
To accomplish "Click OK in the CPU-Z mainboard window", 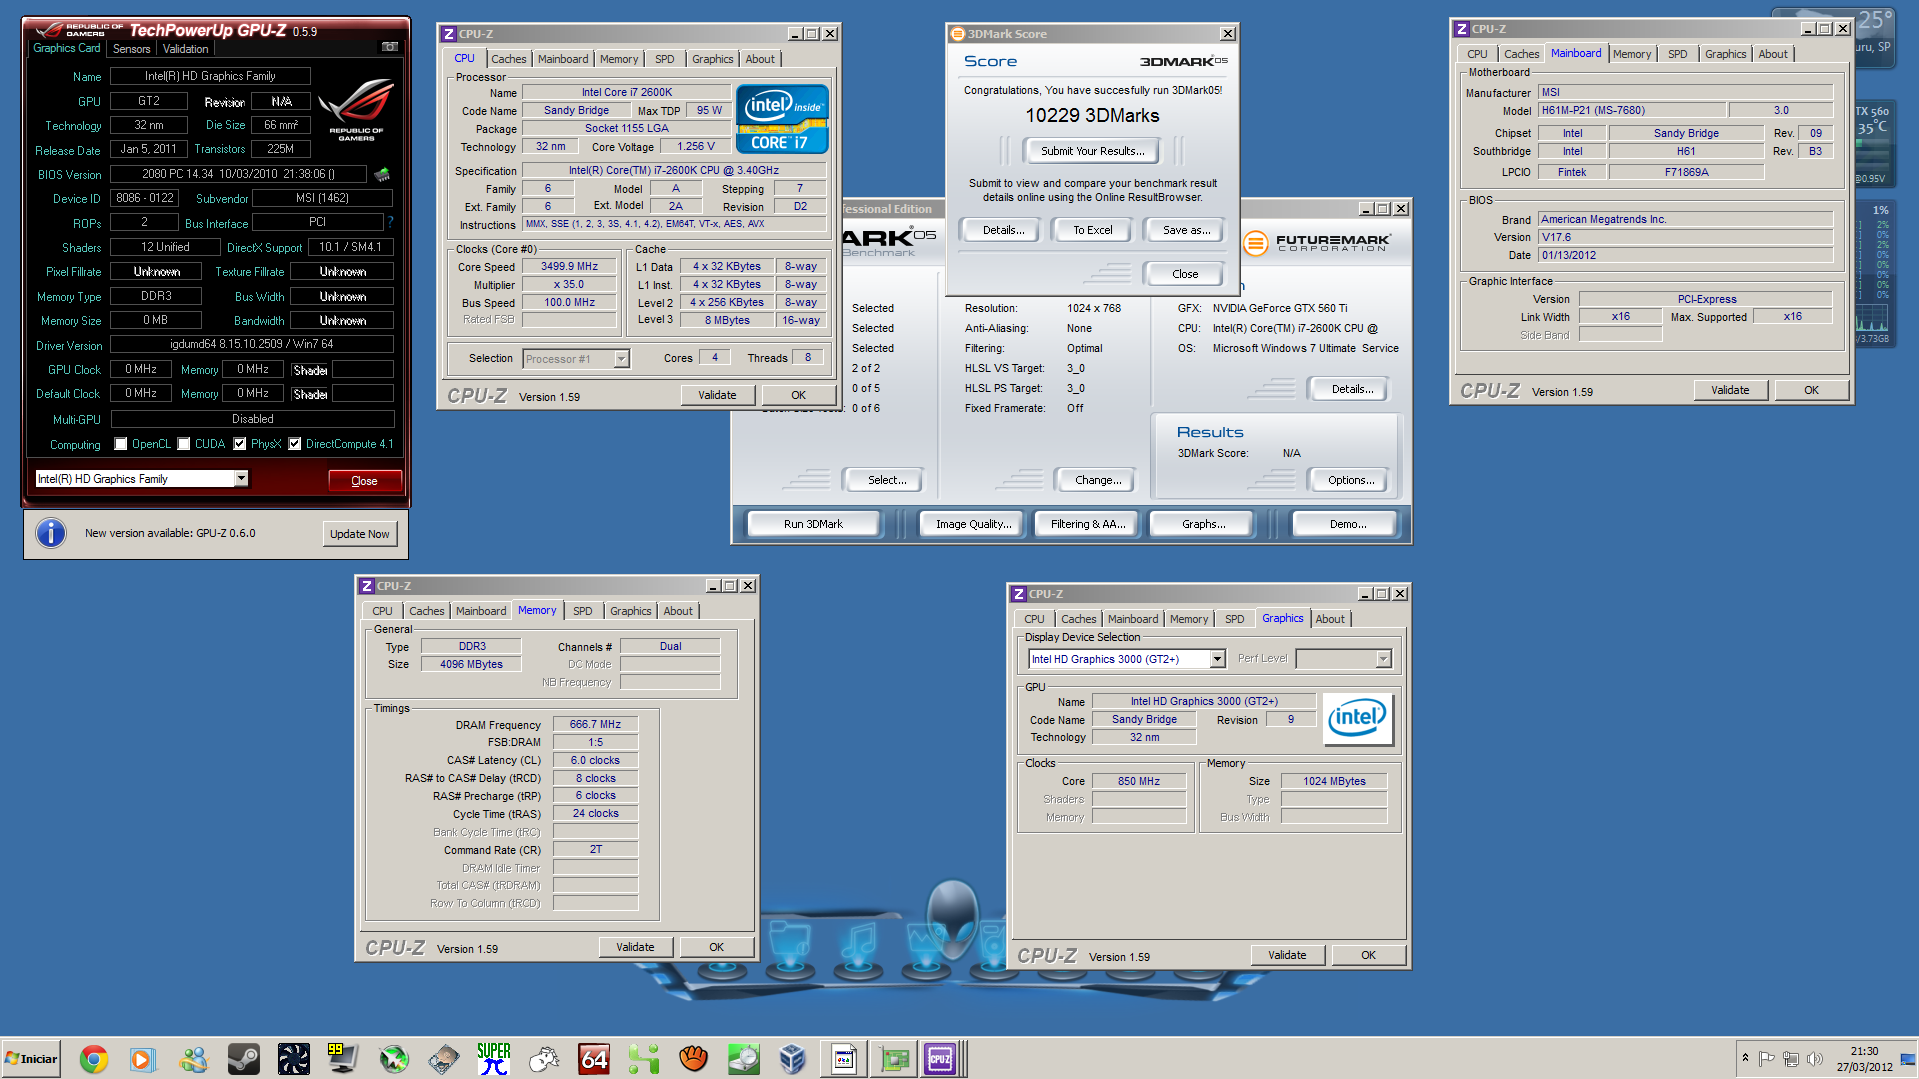I will coord(1811,390).
